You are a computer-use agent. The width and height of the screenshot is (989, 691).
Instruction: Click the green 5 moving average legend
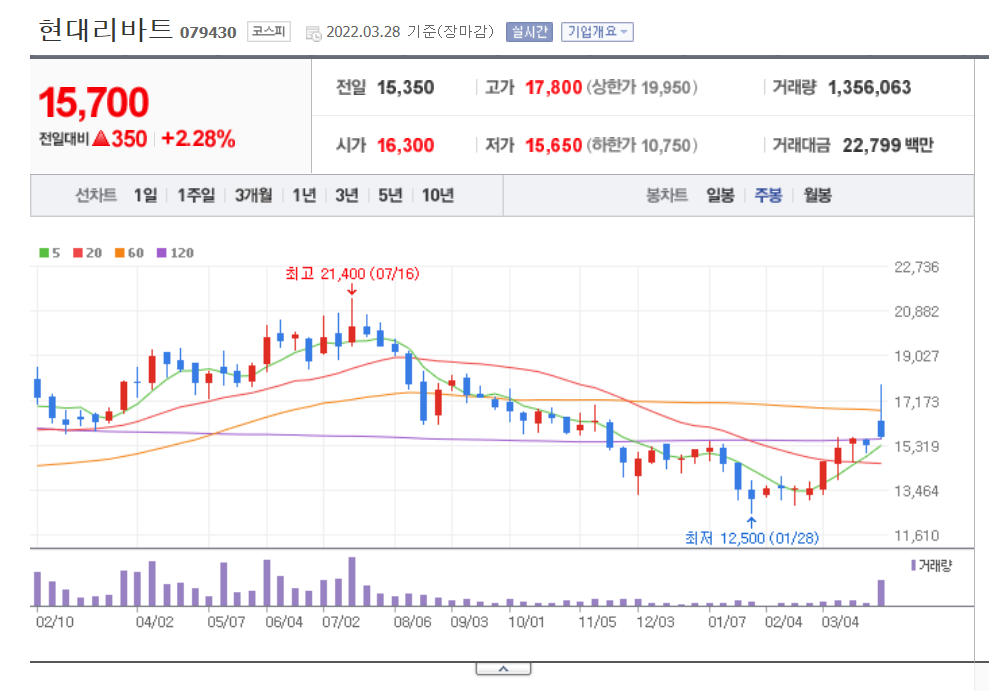tap(50, 253)
